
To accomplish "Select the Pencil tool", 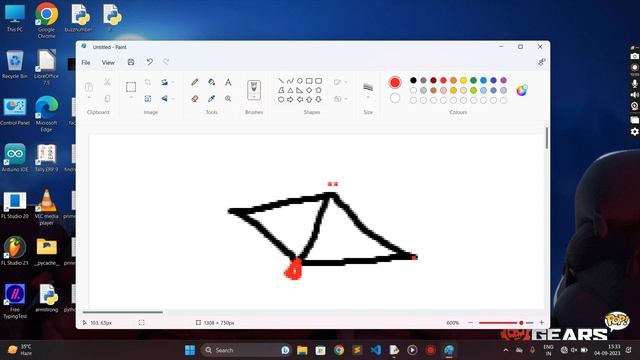I will point(195,82).
